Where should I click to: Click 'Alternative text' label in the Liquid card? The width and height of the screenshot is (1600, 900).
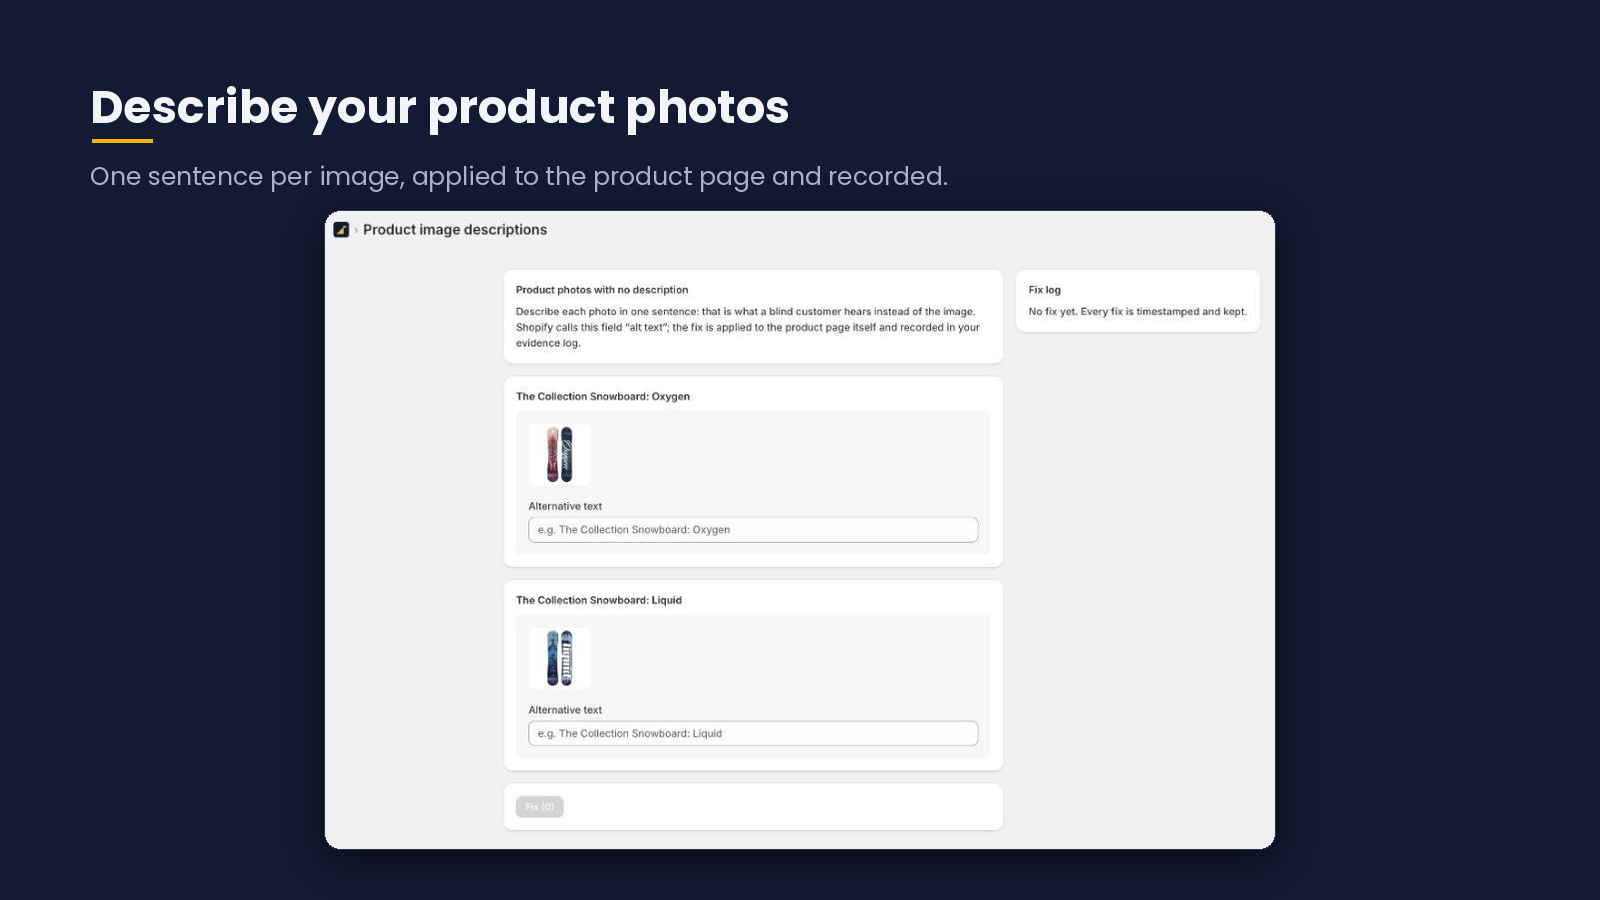tap(565, 711)
